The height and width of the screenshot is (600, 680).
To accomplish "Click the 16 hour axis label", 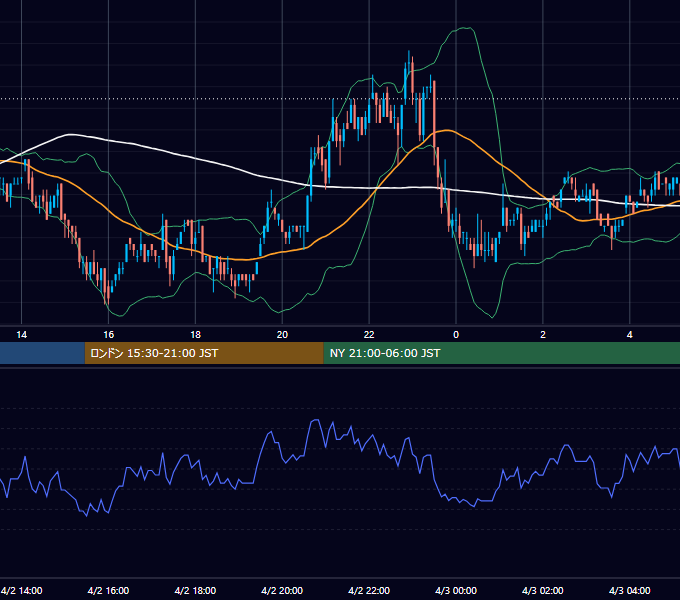I will coord(108,335).
